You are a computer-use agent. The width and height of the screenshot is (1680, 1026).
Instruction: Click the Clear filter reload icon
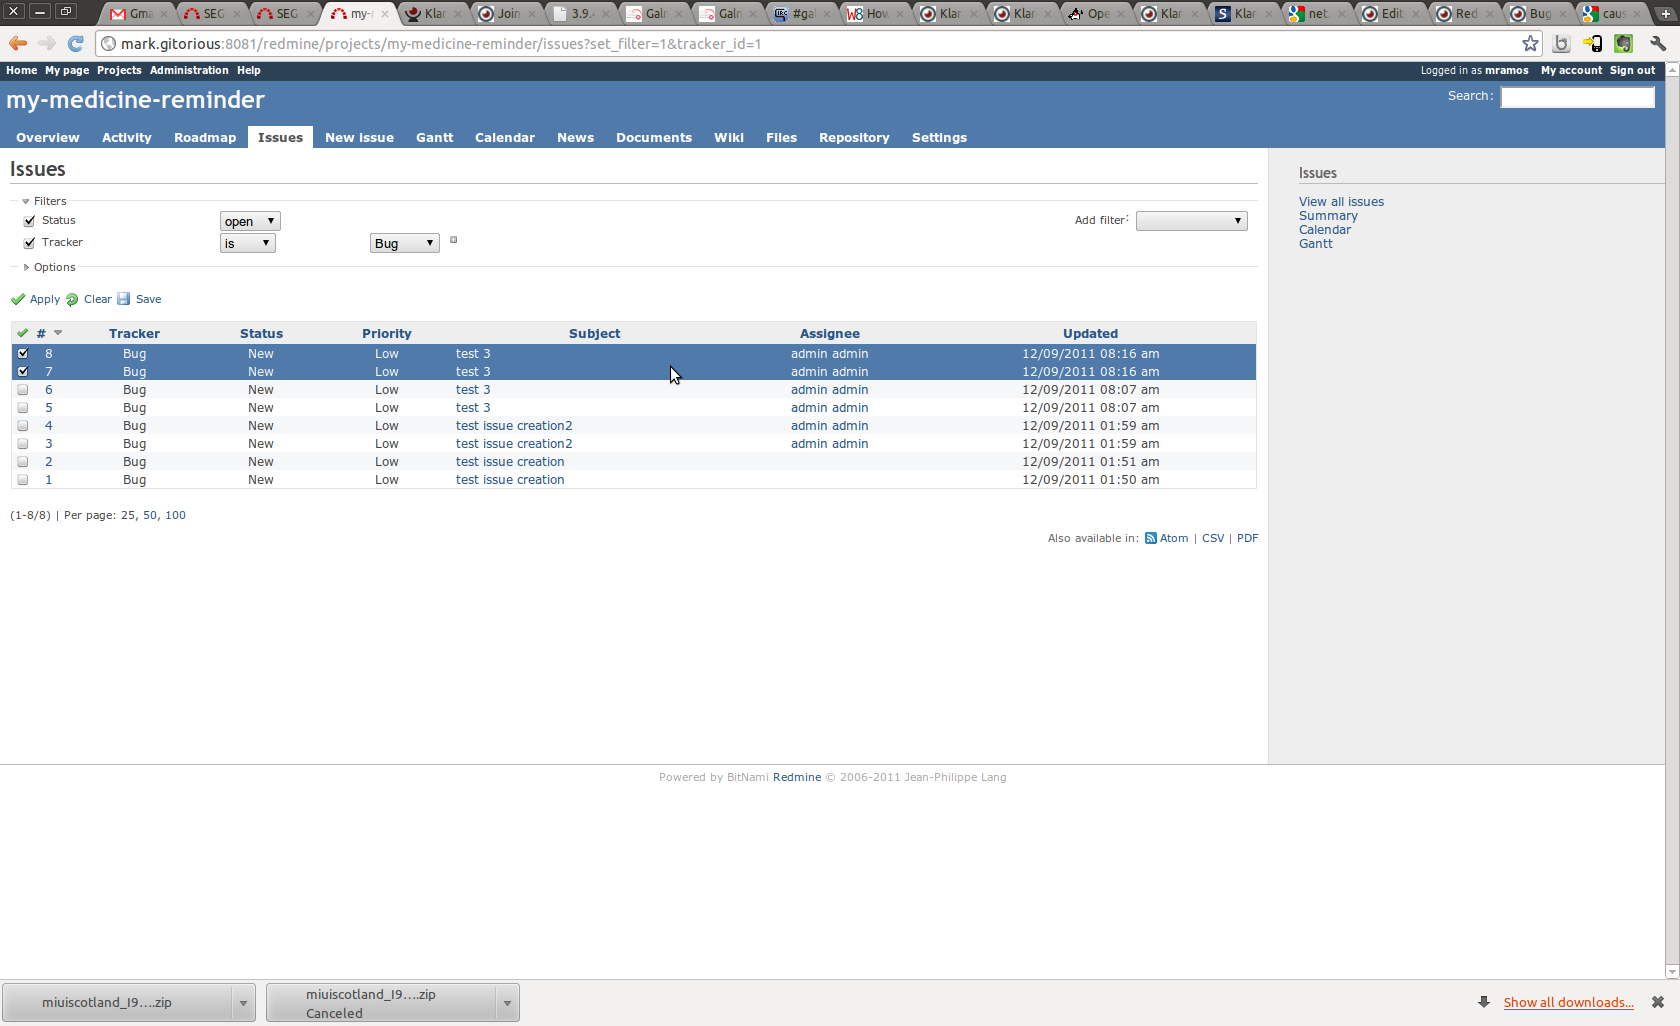click(72, 299)
